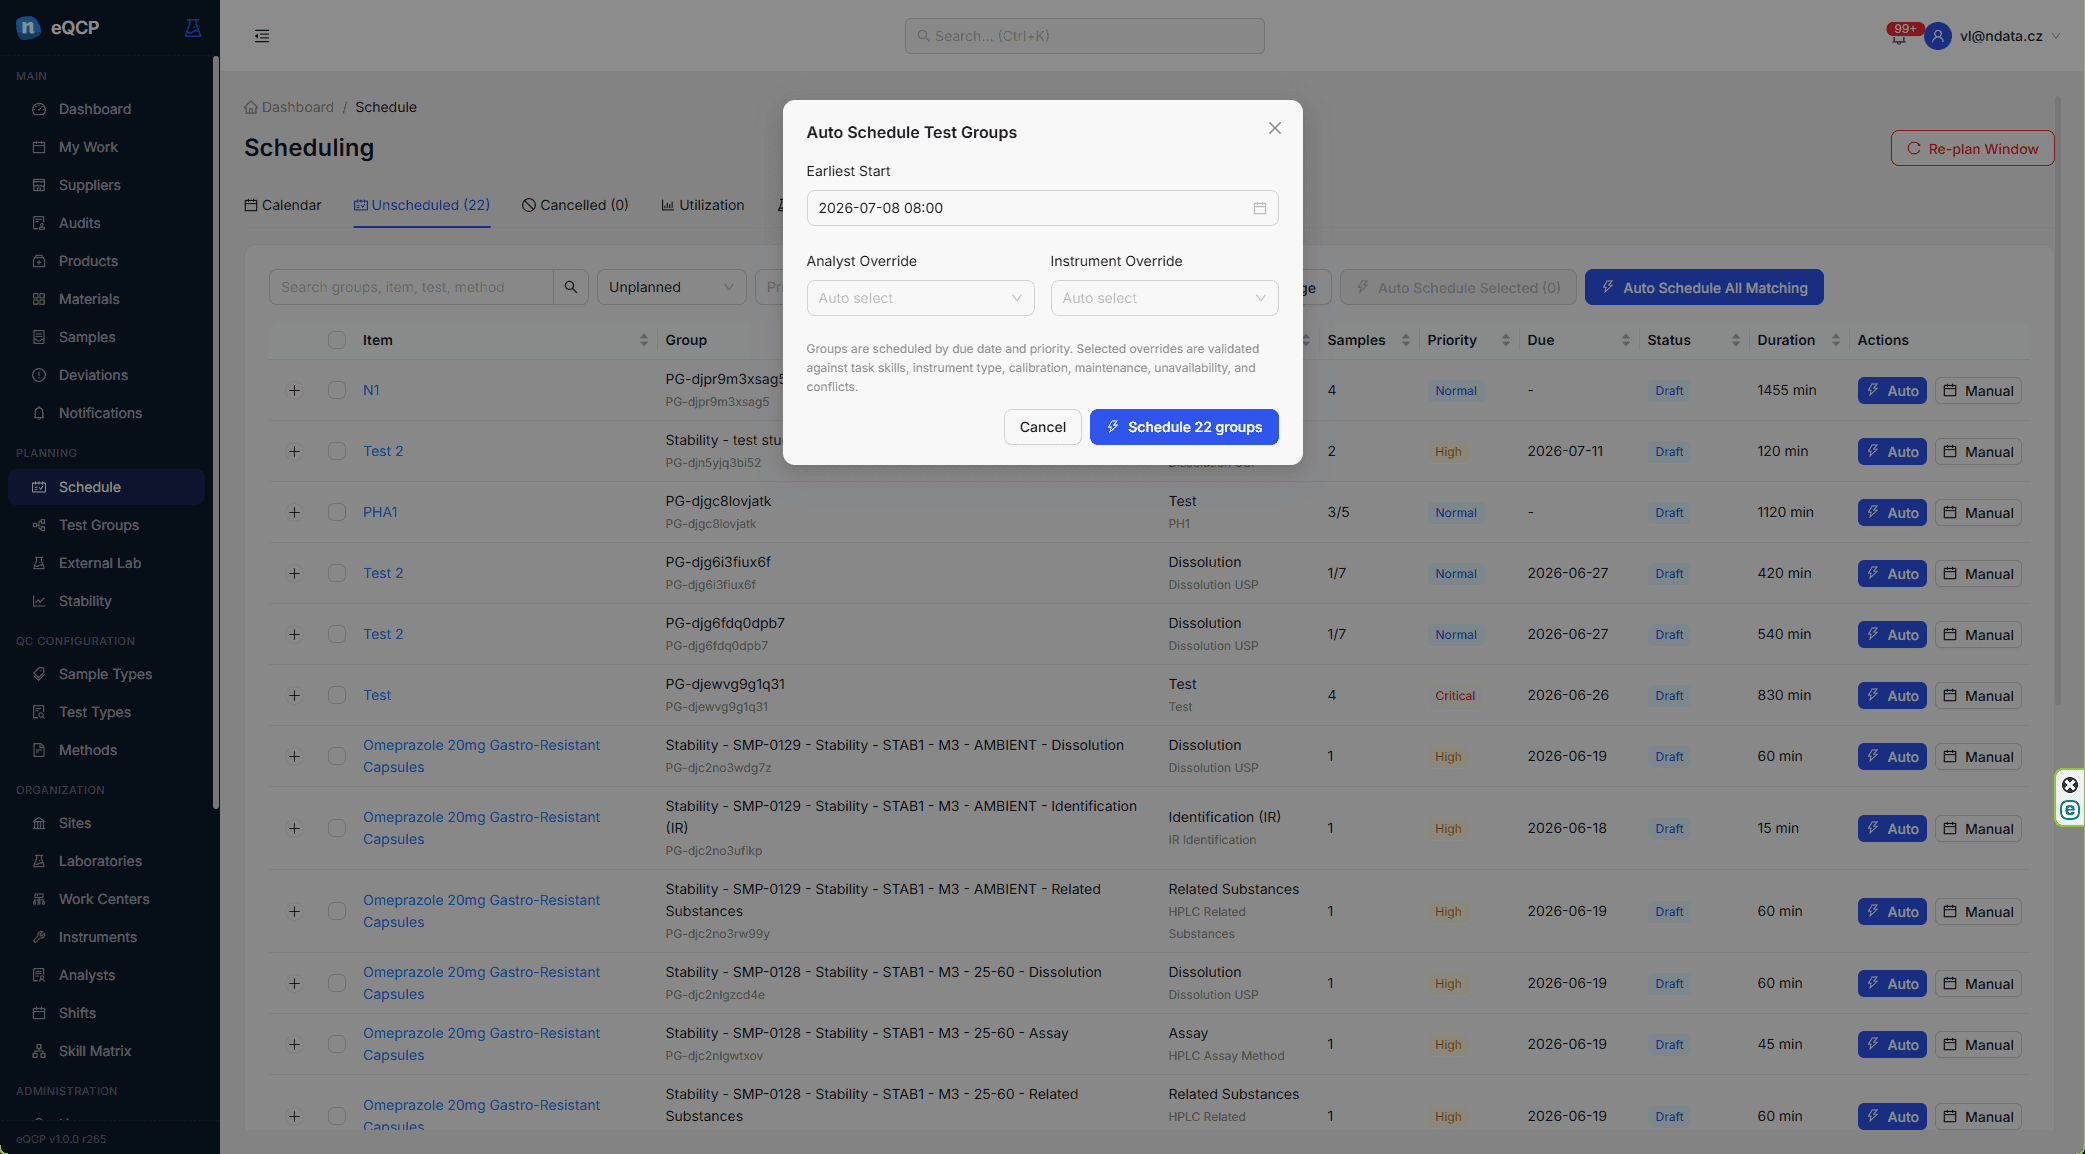Switch to the Cancelled (0) tab
The image size is (2085, 1154).
pos(575,205)
